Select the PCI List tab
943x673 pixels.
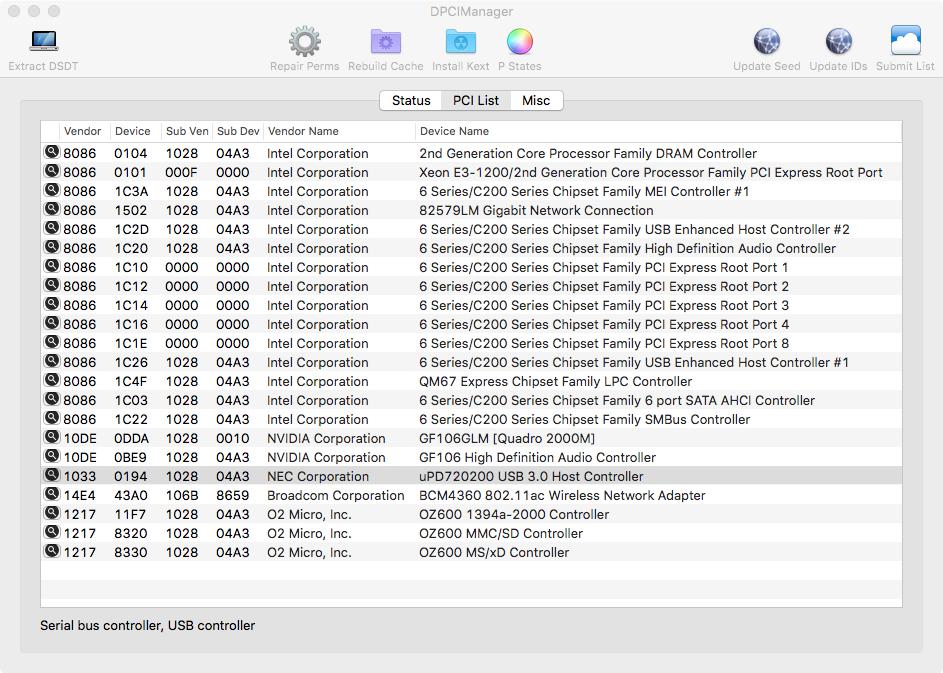tap(476, 101)
